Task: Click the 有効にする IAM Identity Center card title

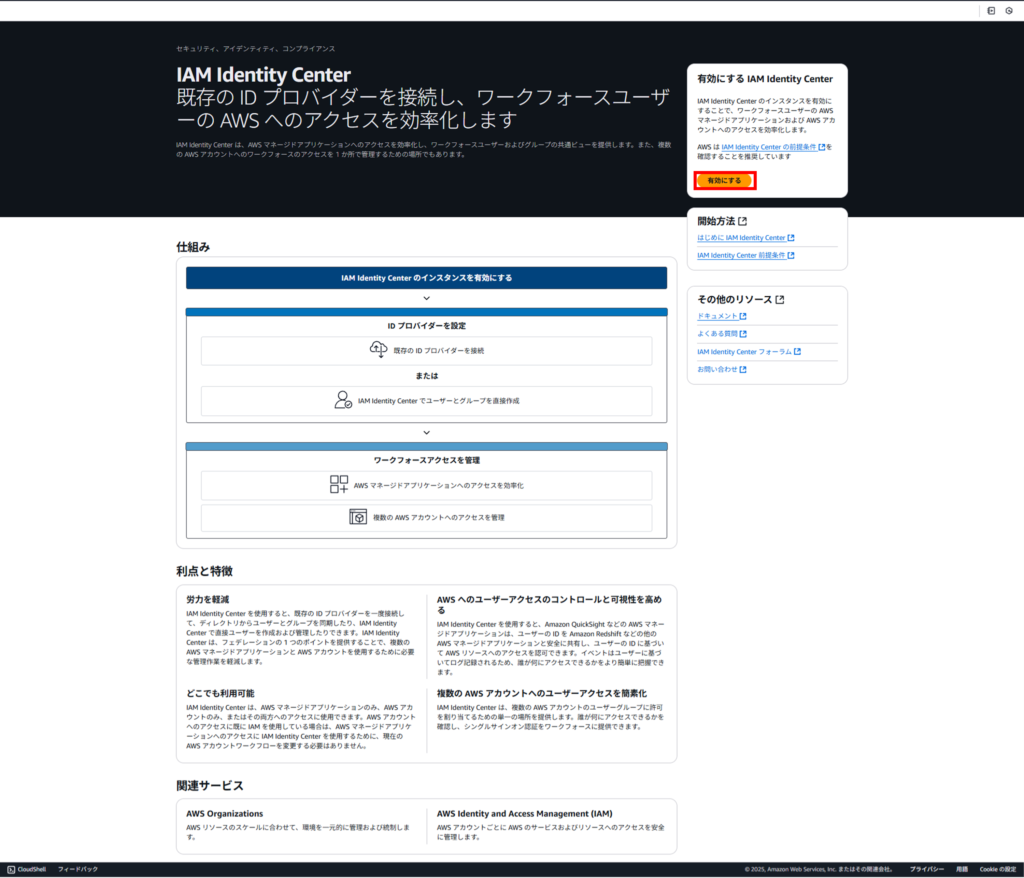Action: (x=765, y=79)
